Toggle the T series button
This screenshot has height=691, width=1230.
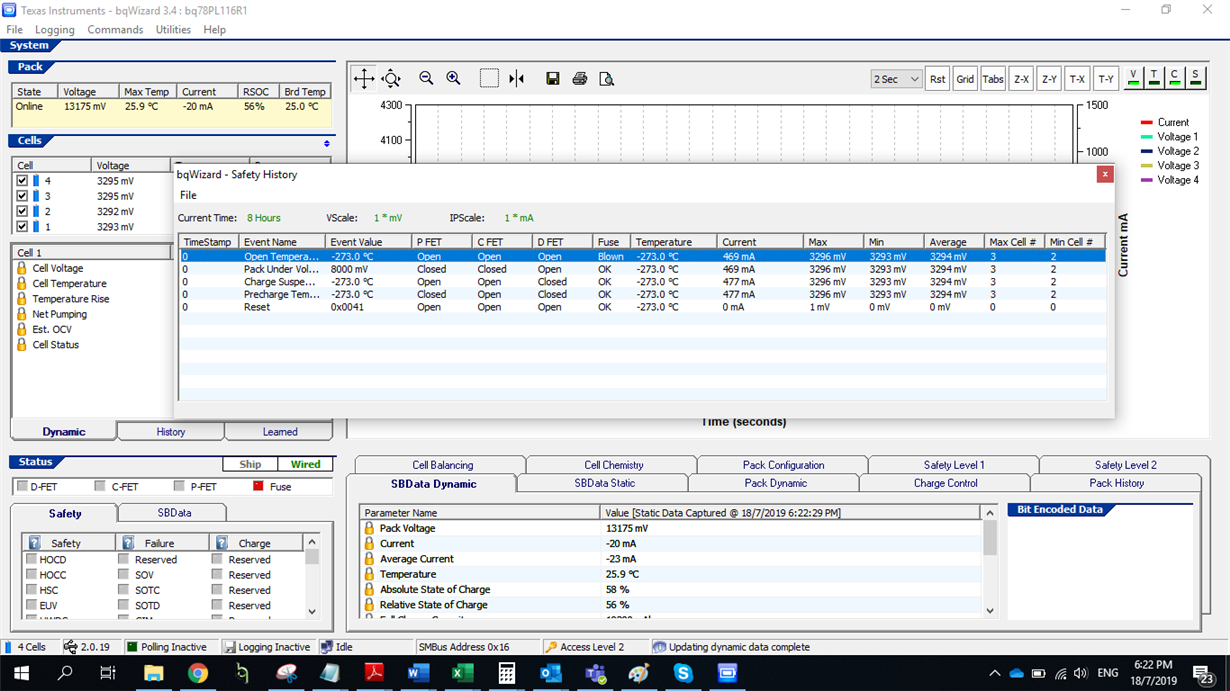click(x=1154, y=78)
